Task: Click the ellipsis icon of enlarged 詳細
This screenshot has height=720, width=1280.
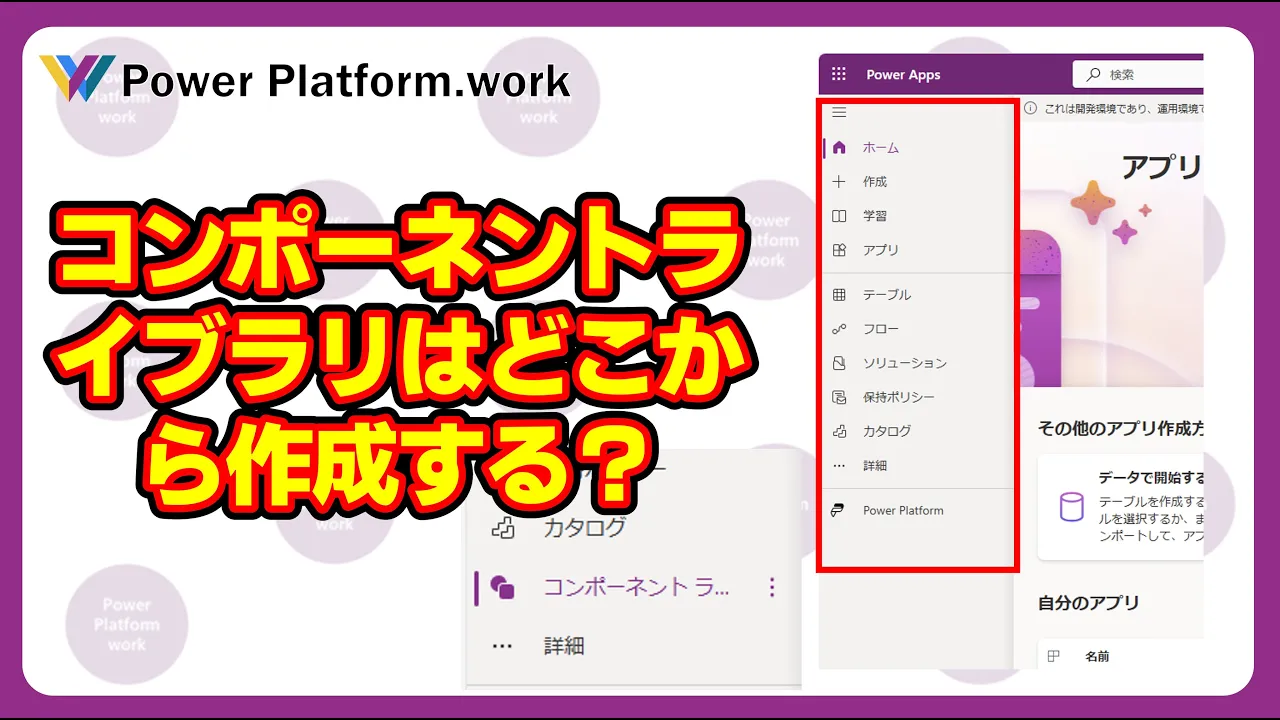Action: 503,646
